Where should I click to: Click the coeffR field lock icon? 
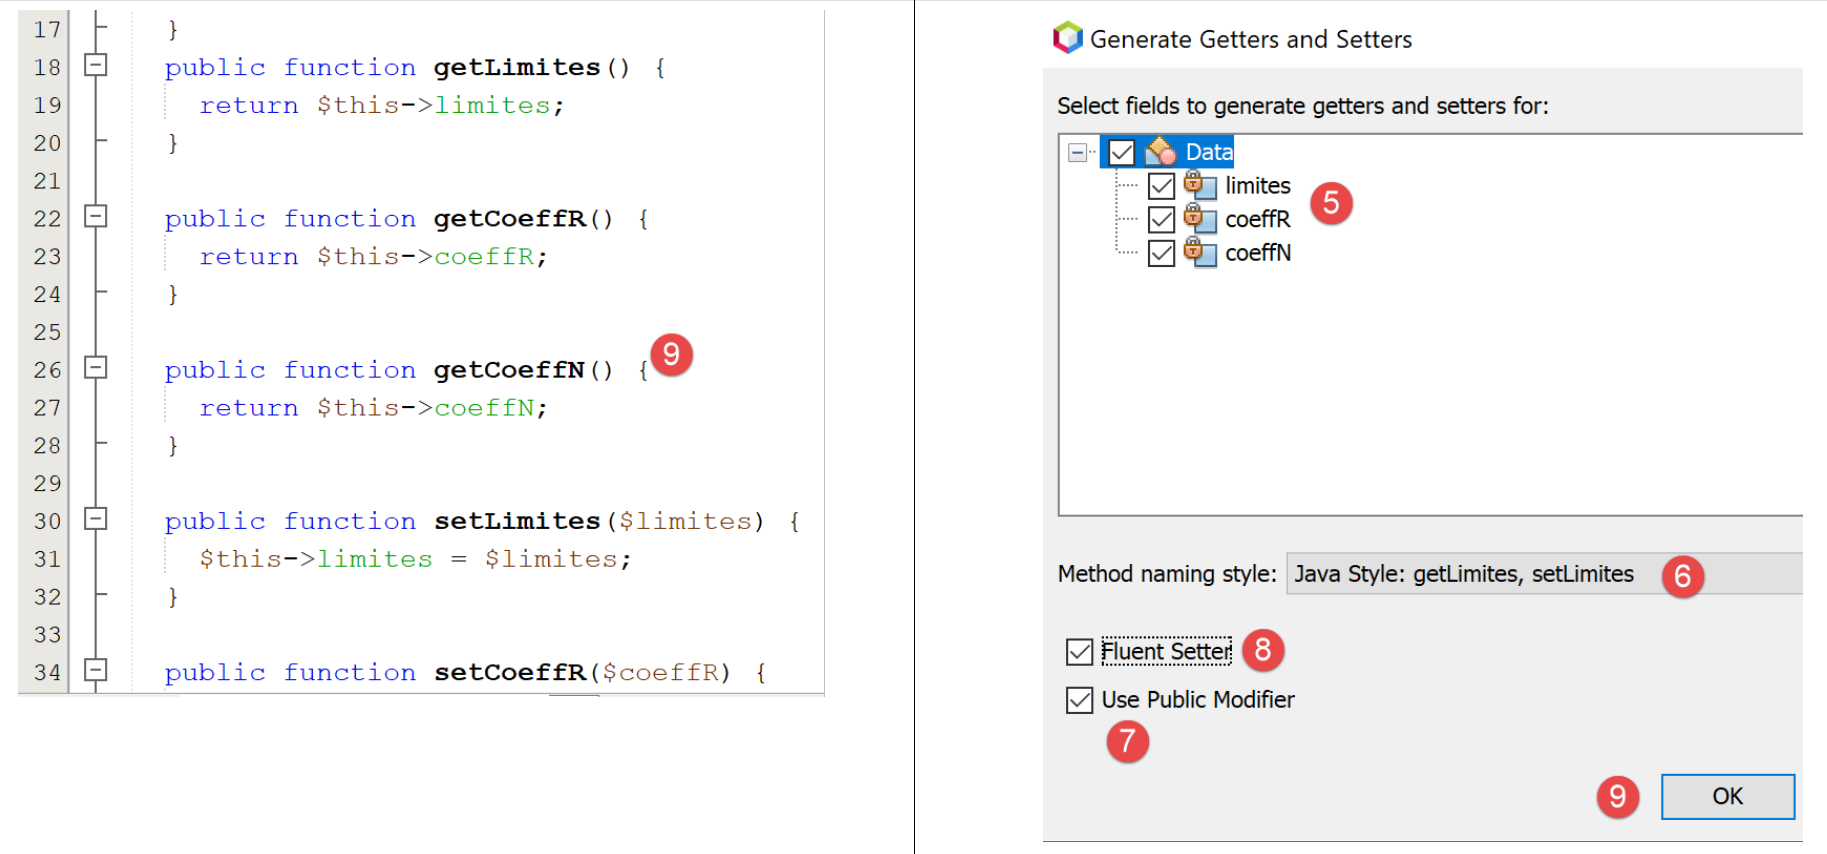tap(1199, 219)
